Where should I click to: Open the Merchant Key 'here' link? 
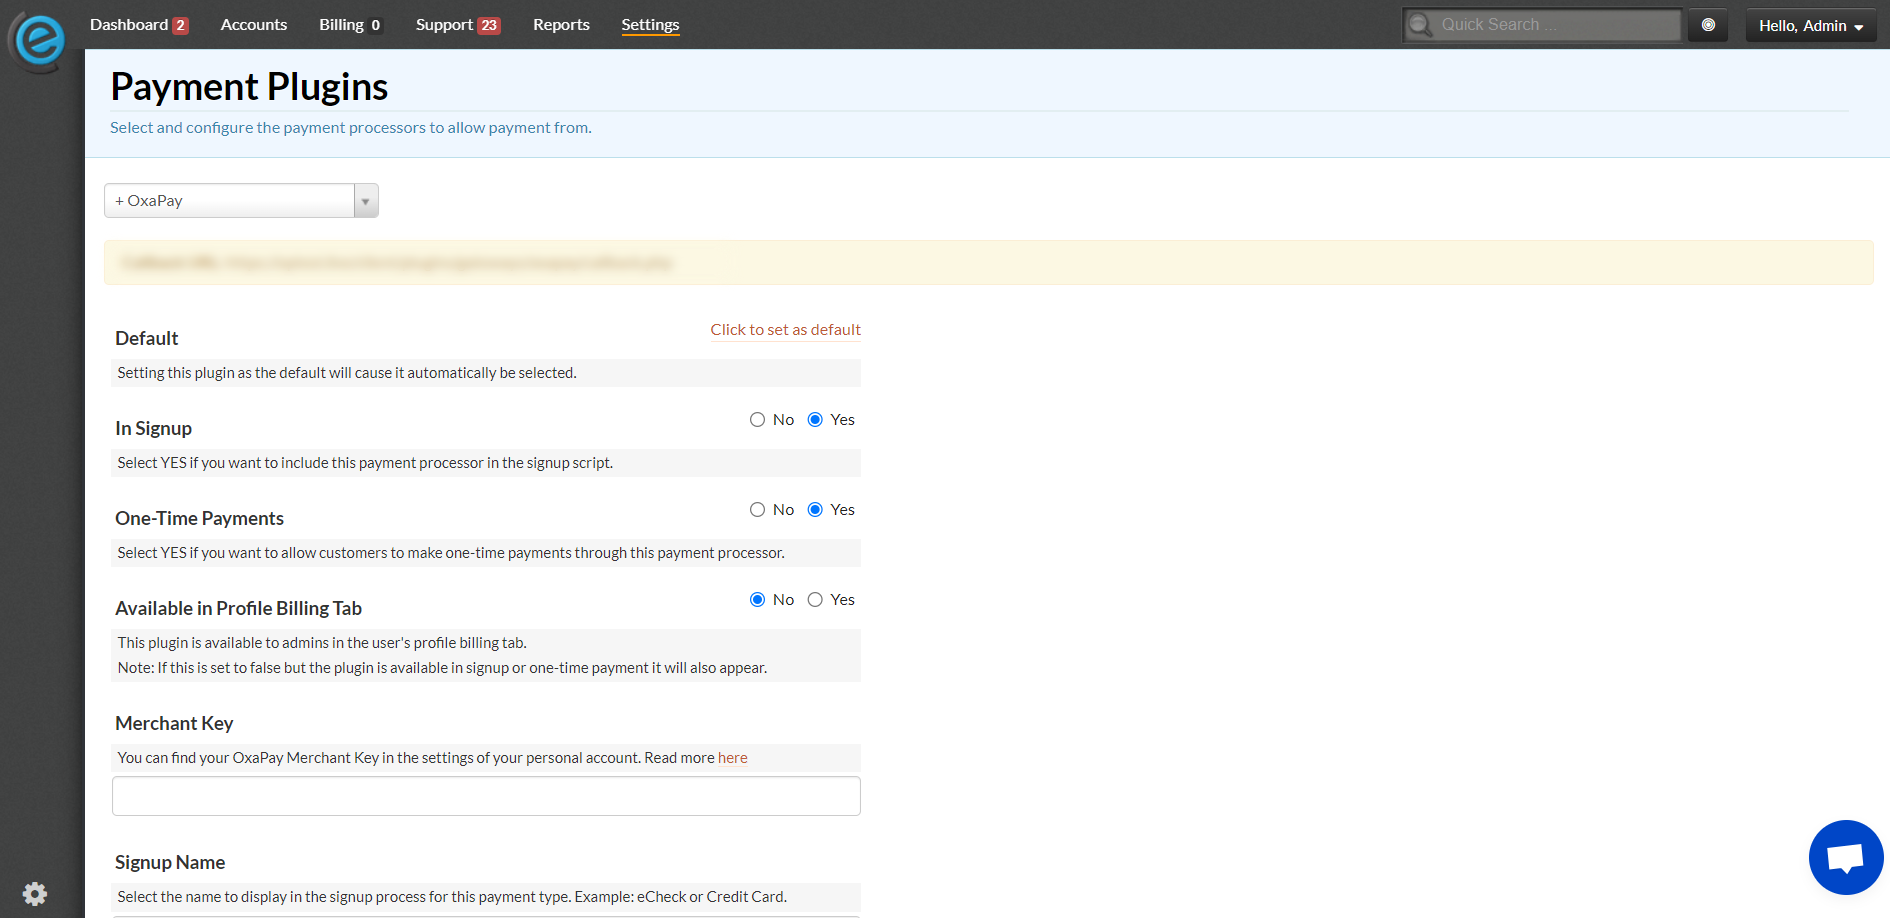(733, 758)
